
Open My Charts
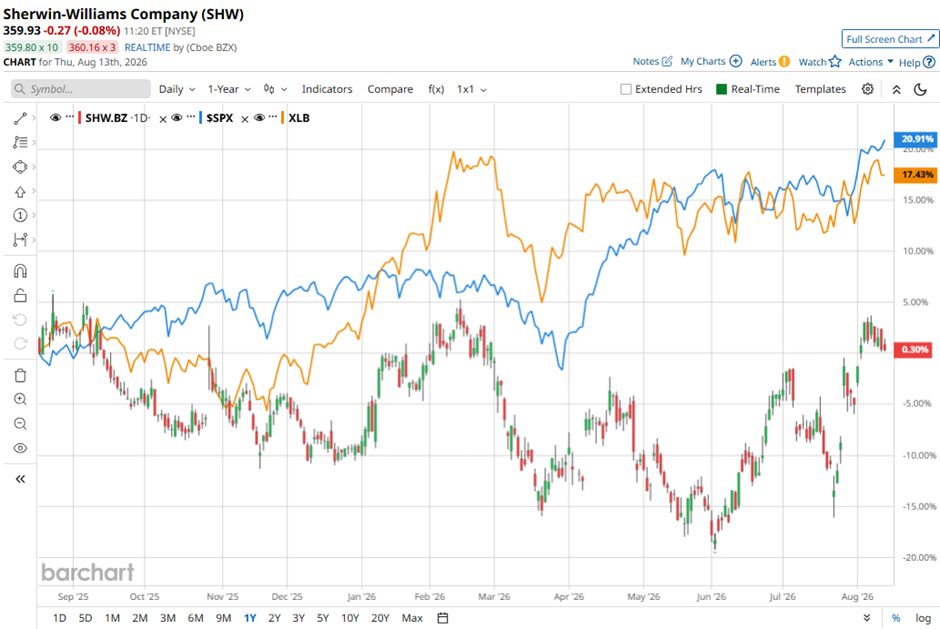[711, 61]
